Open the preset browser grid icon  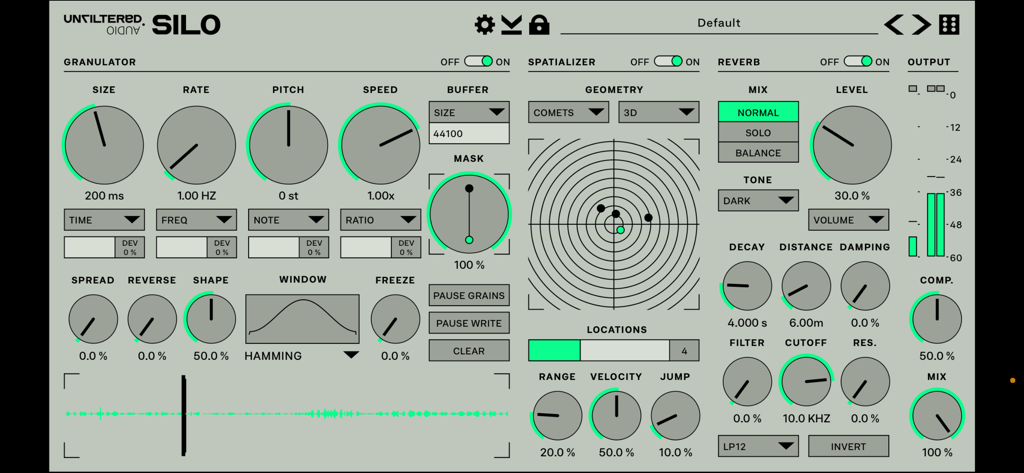949,25
